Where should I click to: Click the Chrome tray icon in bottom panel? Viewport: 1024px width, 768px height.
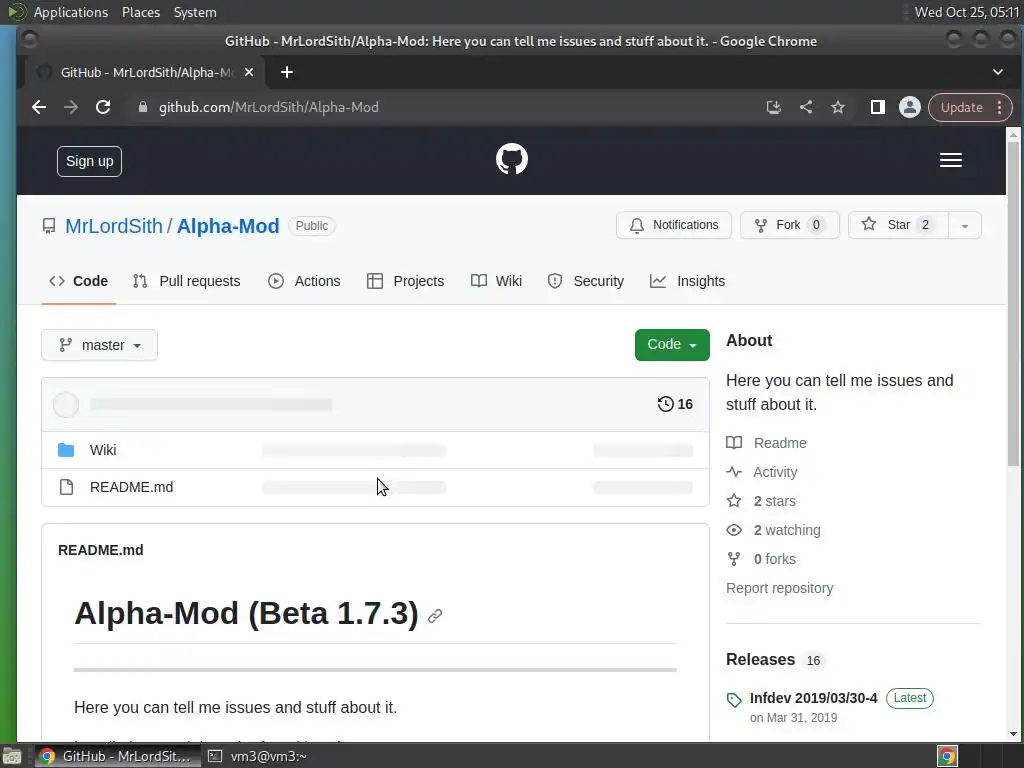tap(947, 756)
